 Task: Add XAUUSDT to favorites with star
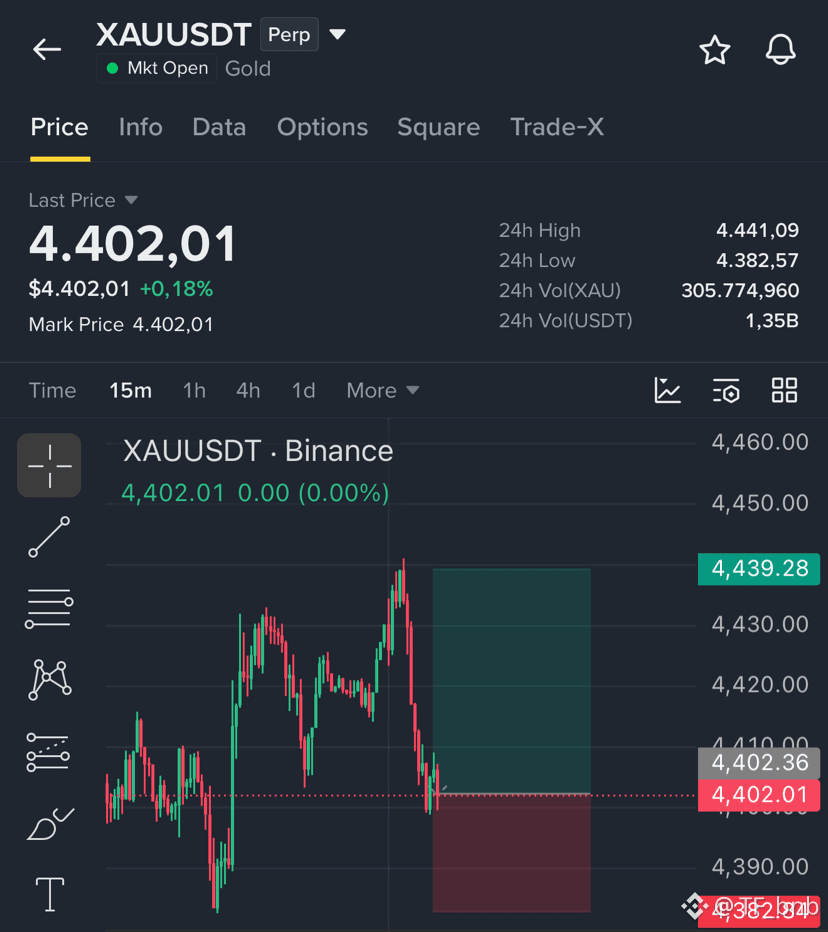pos(714,50)
